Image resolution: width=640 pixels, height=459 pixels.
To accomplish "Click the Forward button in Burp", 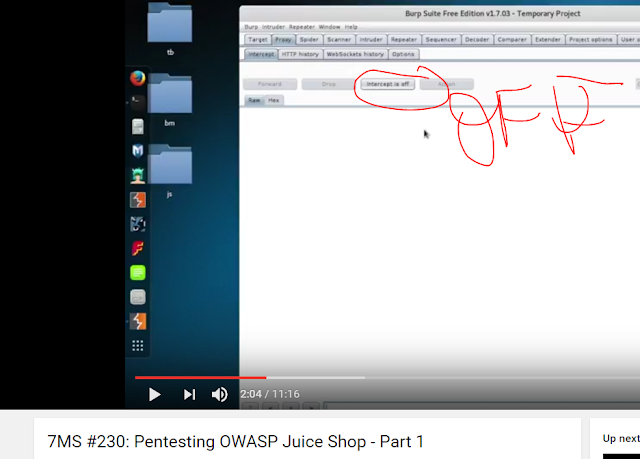I will 270,84.
